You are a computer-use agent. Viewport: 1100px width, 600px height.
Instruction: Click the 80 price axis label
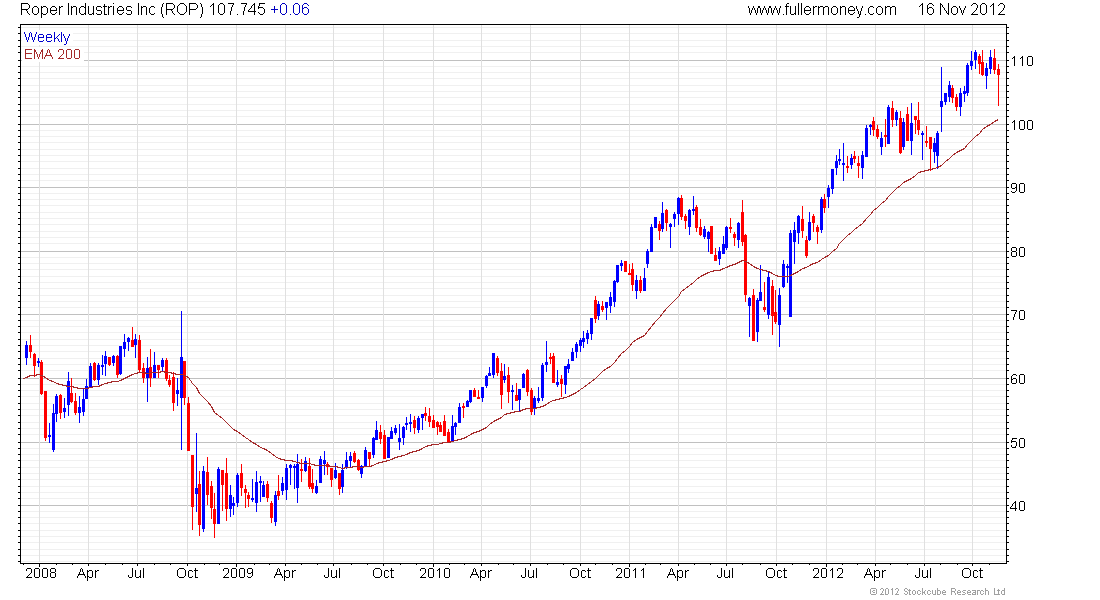coord(1018,252)
